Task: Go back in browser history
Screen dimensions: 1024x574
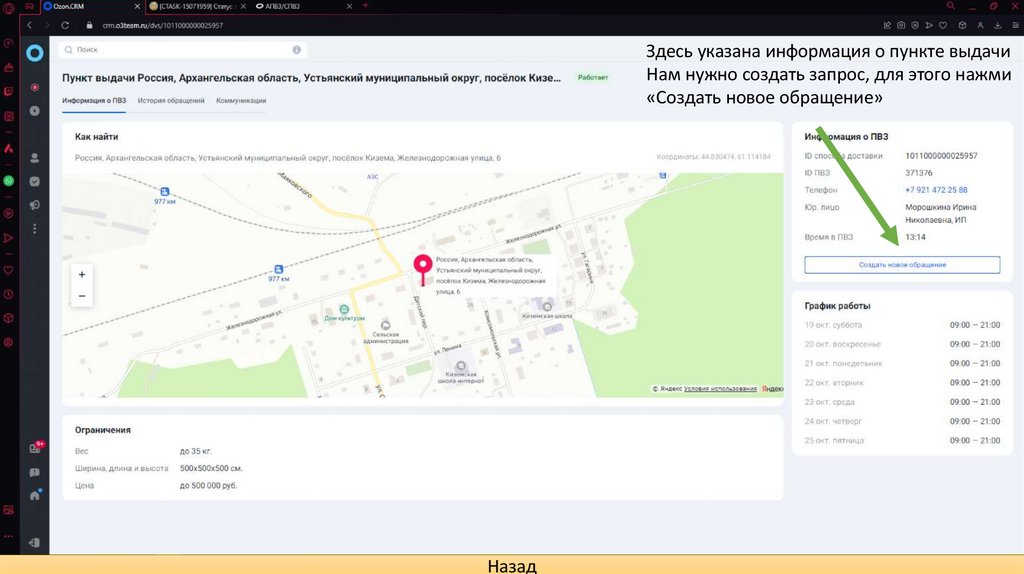Action: click(x=29, y=25)
